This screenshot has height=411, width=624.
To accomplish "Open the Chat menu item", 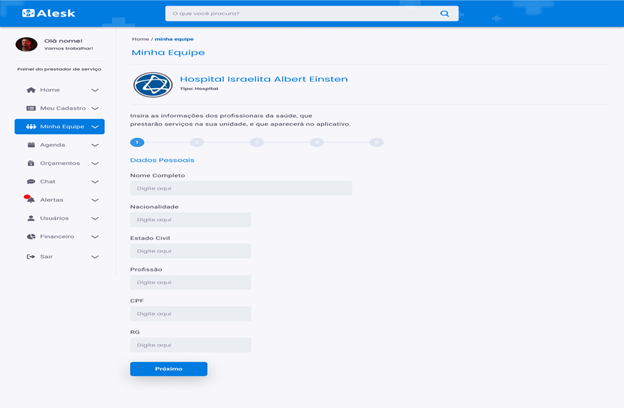I will (x=60, y=181).
